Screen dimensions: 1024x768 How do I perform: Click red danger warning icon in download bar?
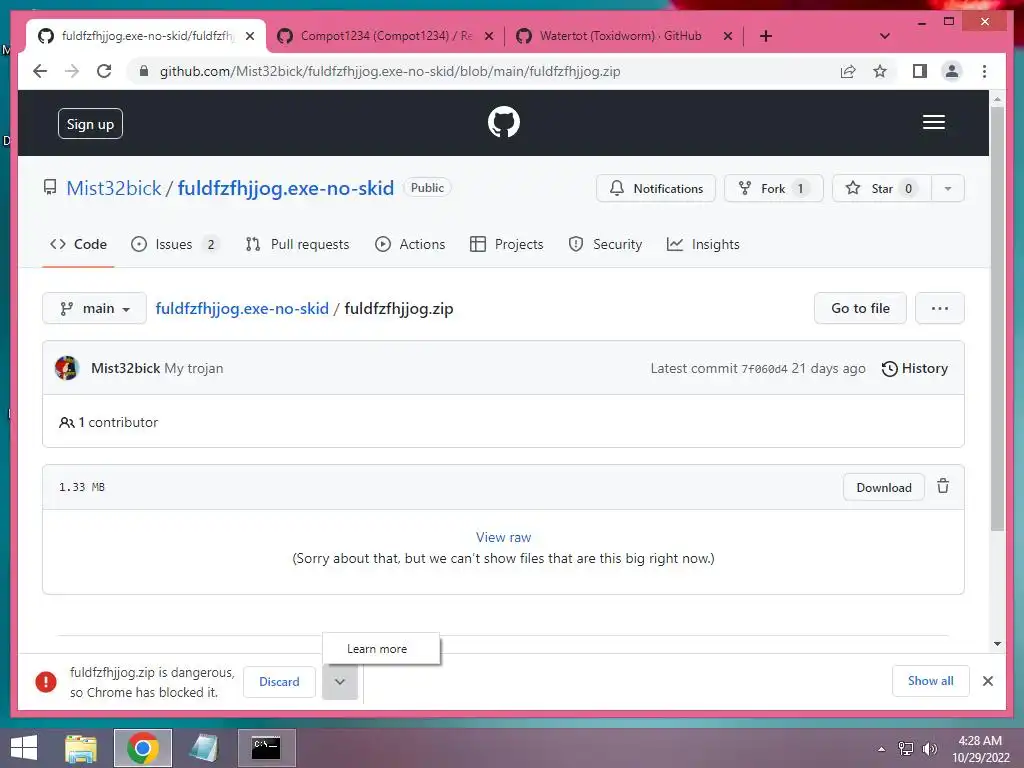(46, 682)
